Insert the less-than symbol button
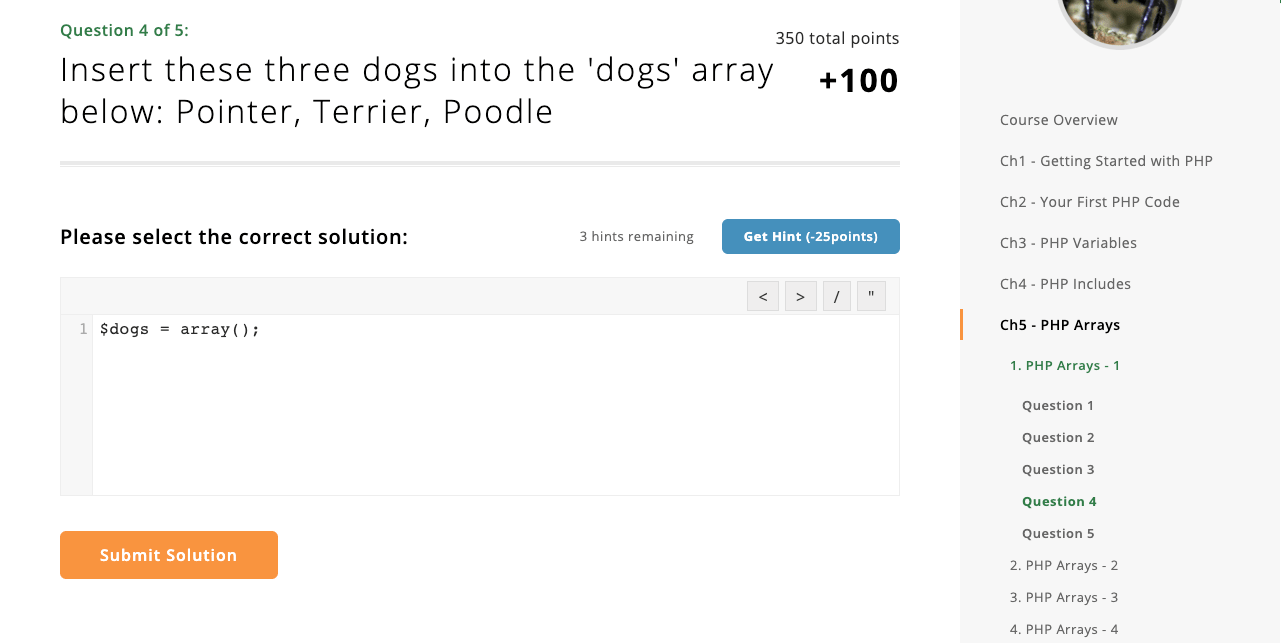Screen dimensions: 1281x643 (x=762, y=296)
